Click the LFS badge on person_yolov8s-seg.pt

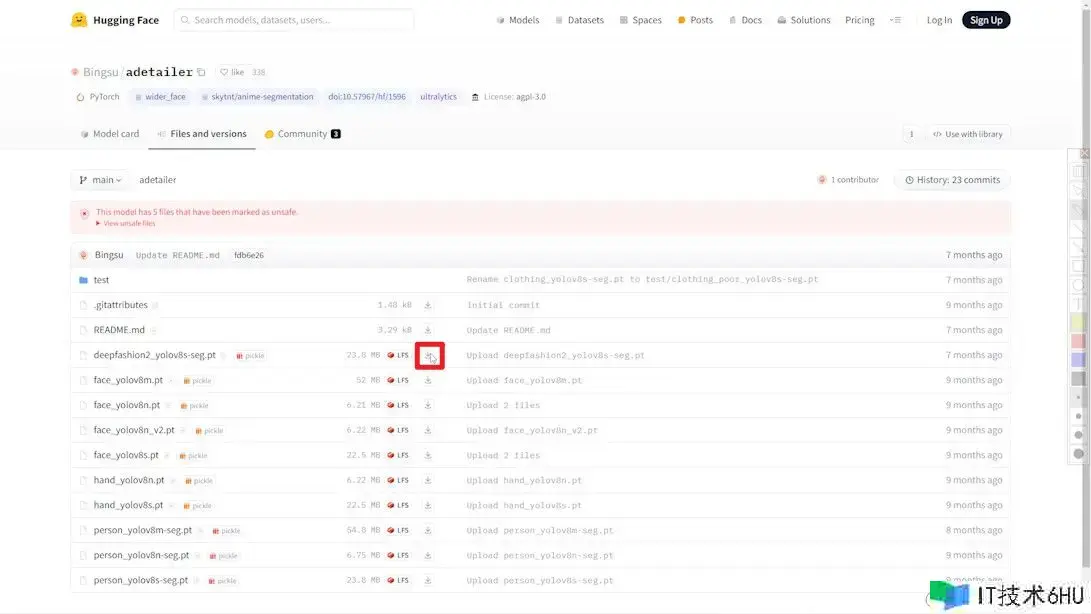pos(398,581)
